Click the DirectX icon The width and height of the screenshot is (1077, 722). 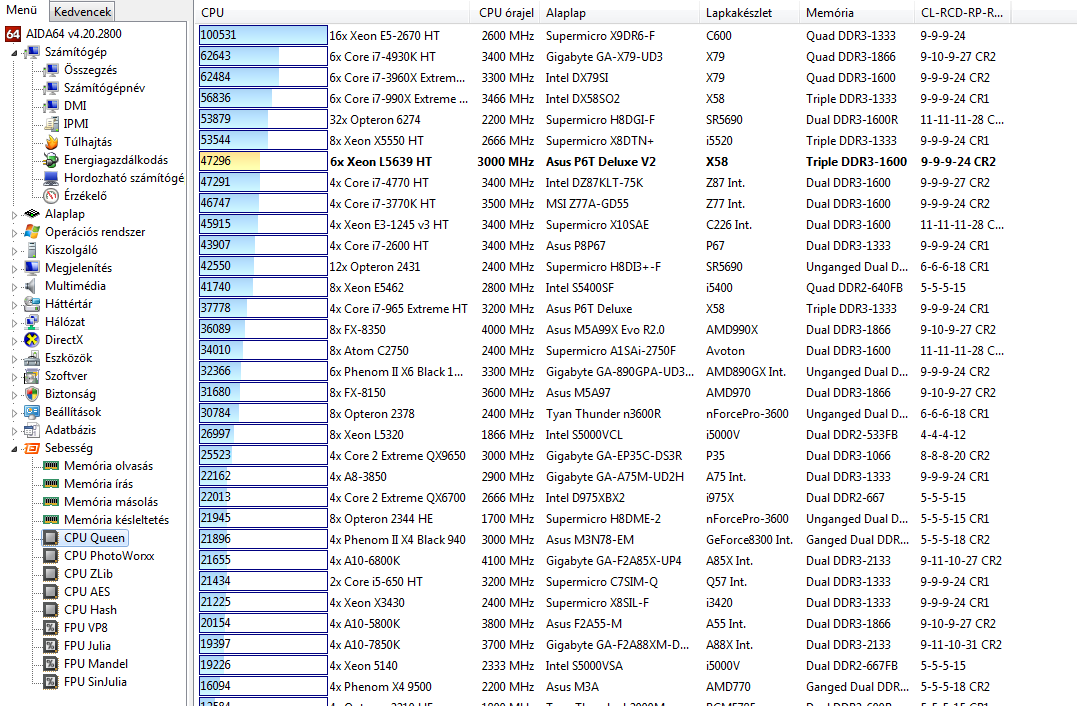pos(32,340)
